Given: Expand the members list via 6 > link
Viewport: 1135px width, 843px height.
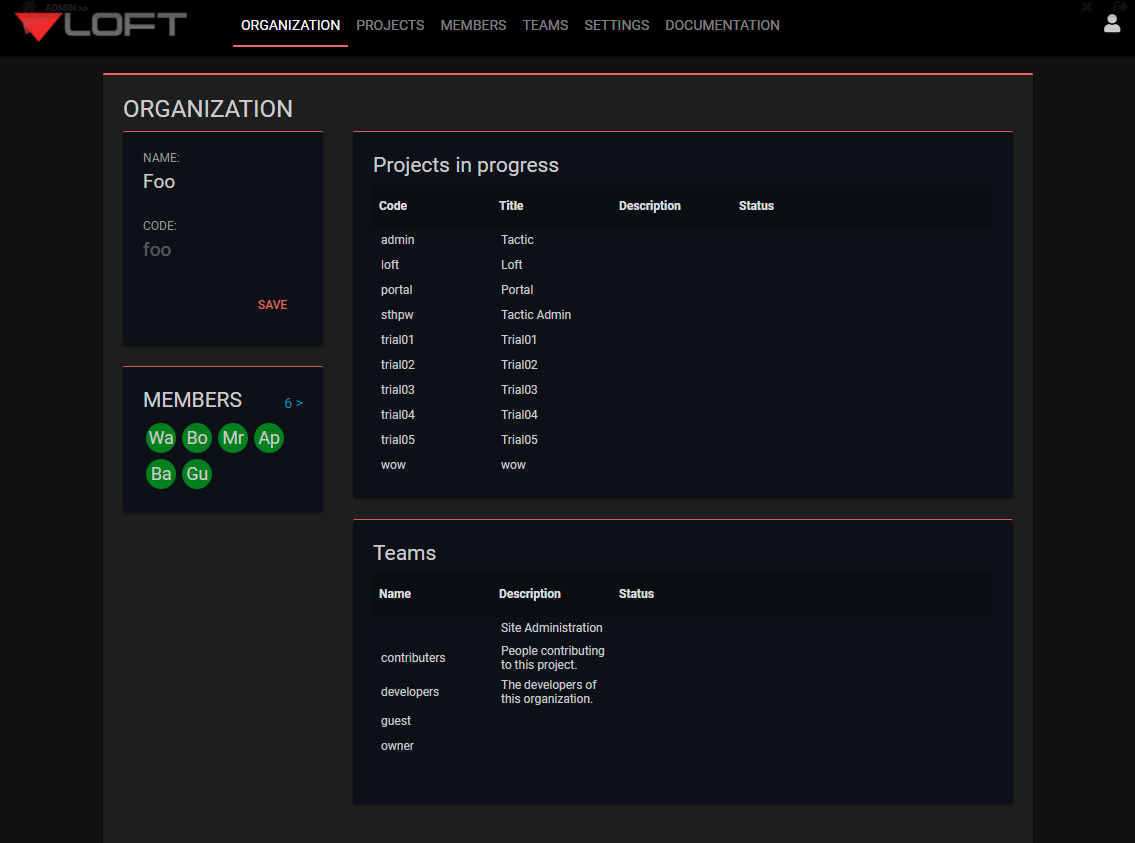Looking at the screenshot, I should point(293,403).
